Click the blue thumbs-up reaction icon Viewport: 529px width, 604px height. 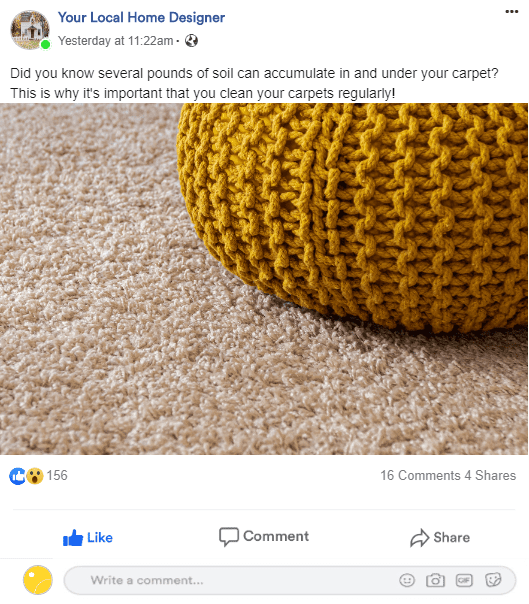17,476
